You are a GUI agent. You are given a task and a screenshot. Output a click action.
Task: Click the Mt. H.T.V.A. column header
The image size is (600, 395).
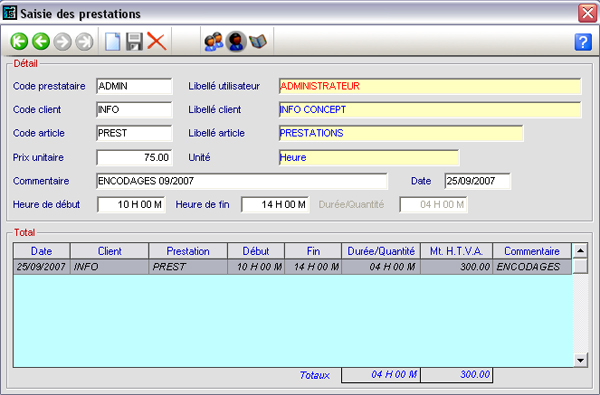point(457,251)
